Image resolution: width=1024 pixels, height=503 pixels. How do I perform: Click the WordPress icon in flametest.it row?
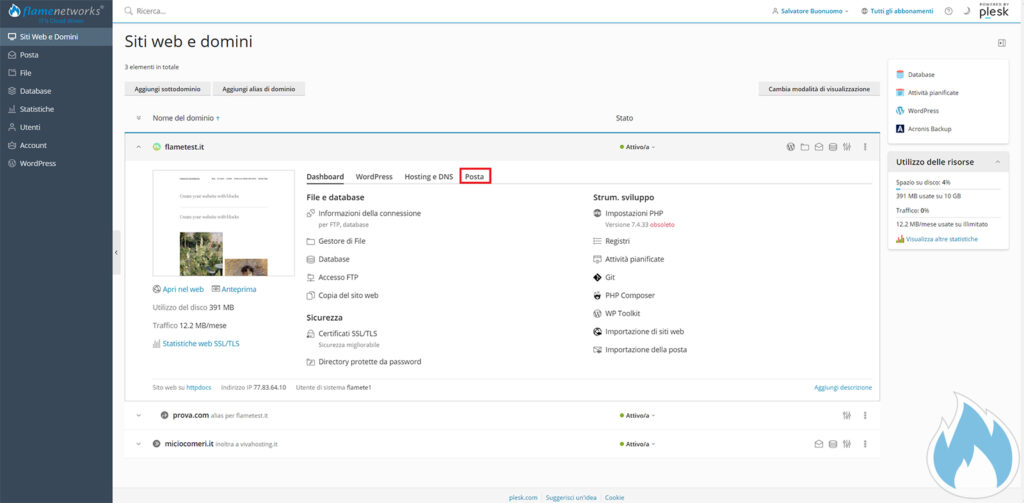[790, 147]
